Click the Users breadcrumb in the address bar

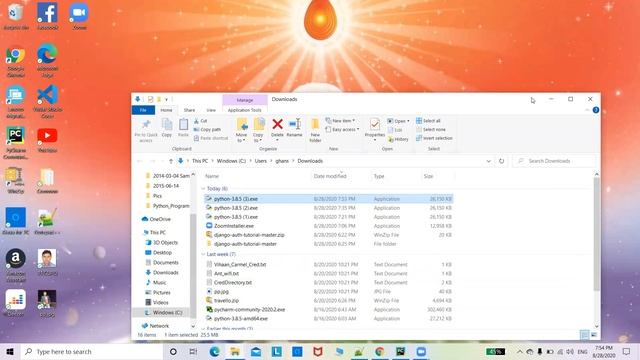(261, 161)
